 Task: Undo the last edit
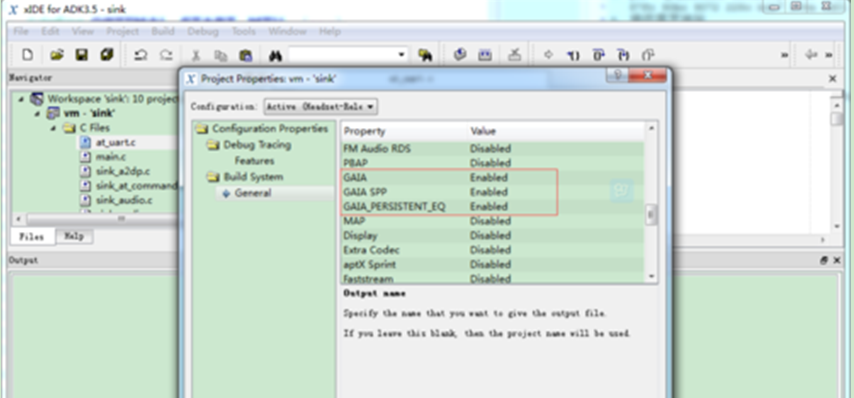pyautogui.click(x=141, y=55)
